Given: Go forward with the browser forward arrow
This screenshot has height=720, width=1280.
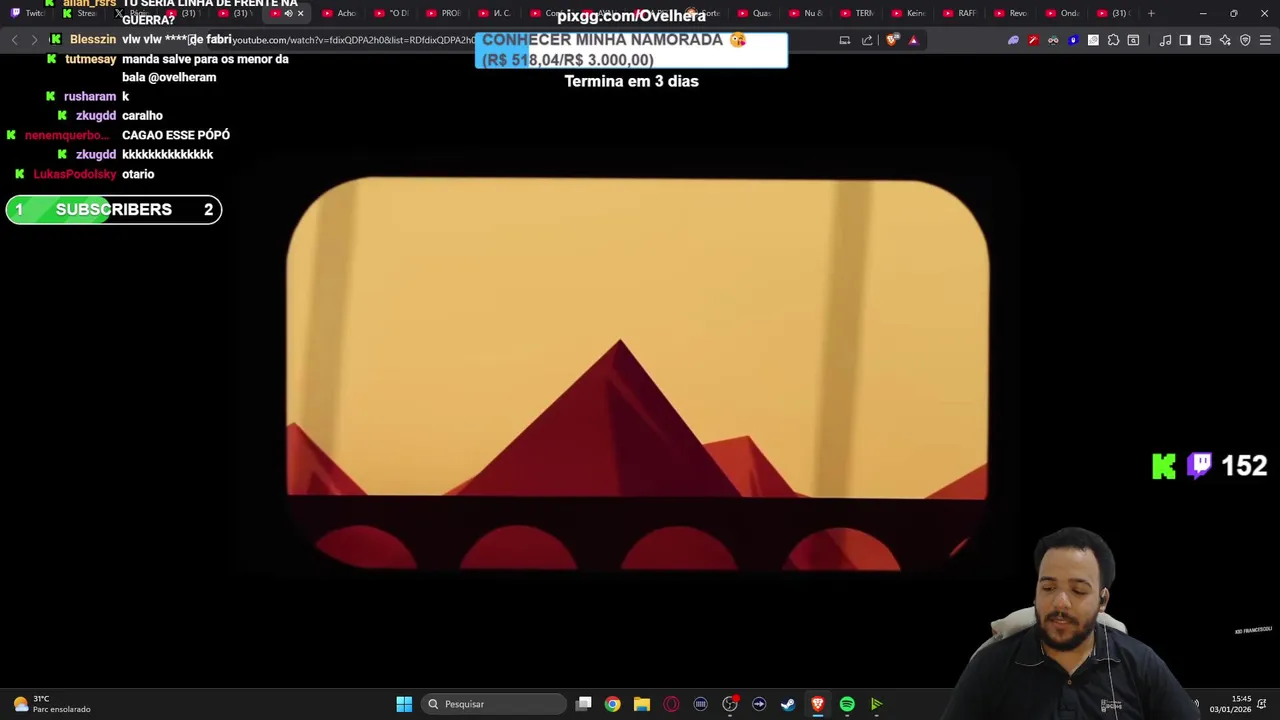Looking at the screenshot, I should tap(34, 40).
